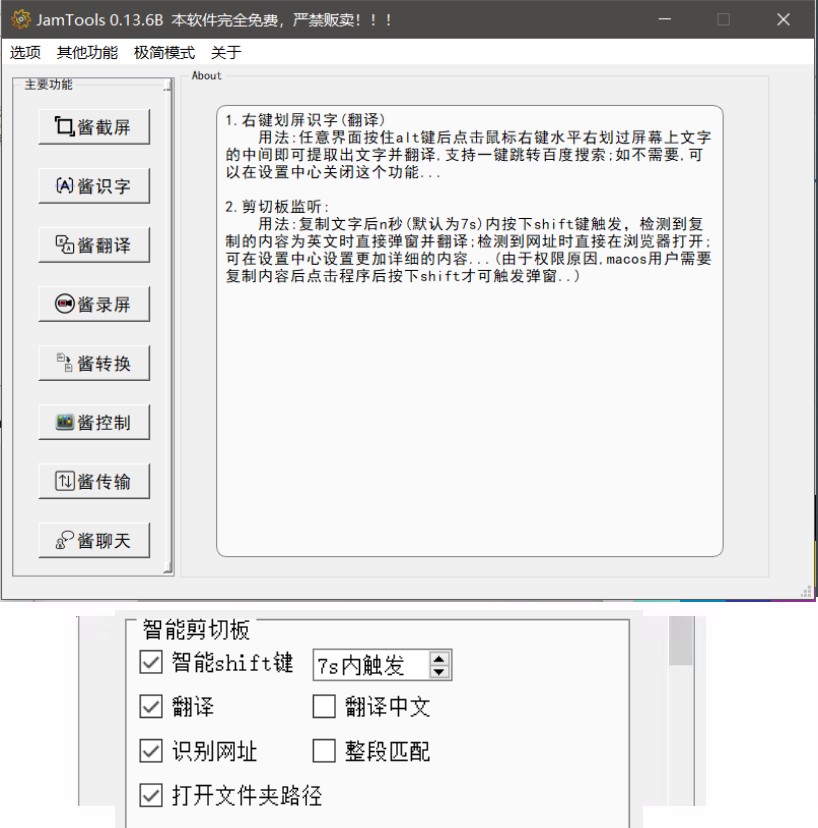Open the 酱转换 conversion function
Image resolution: width=818 pixels, height=828 pixels.
94,363
